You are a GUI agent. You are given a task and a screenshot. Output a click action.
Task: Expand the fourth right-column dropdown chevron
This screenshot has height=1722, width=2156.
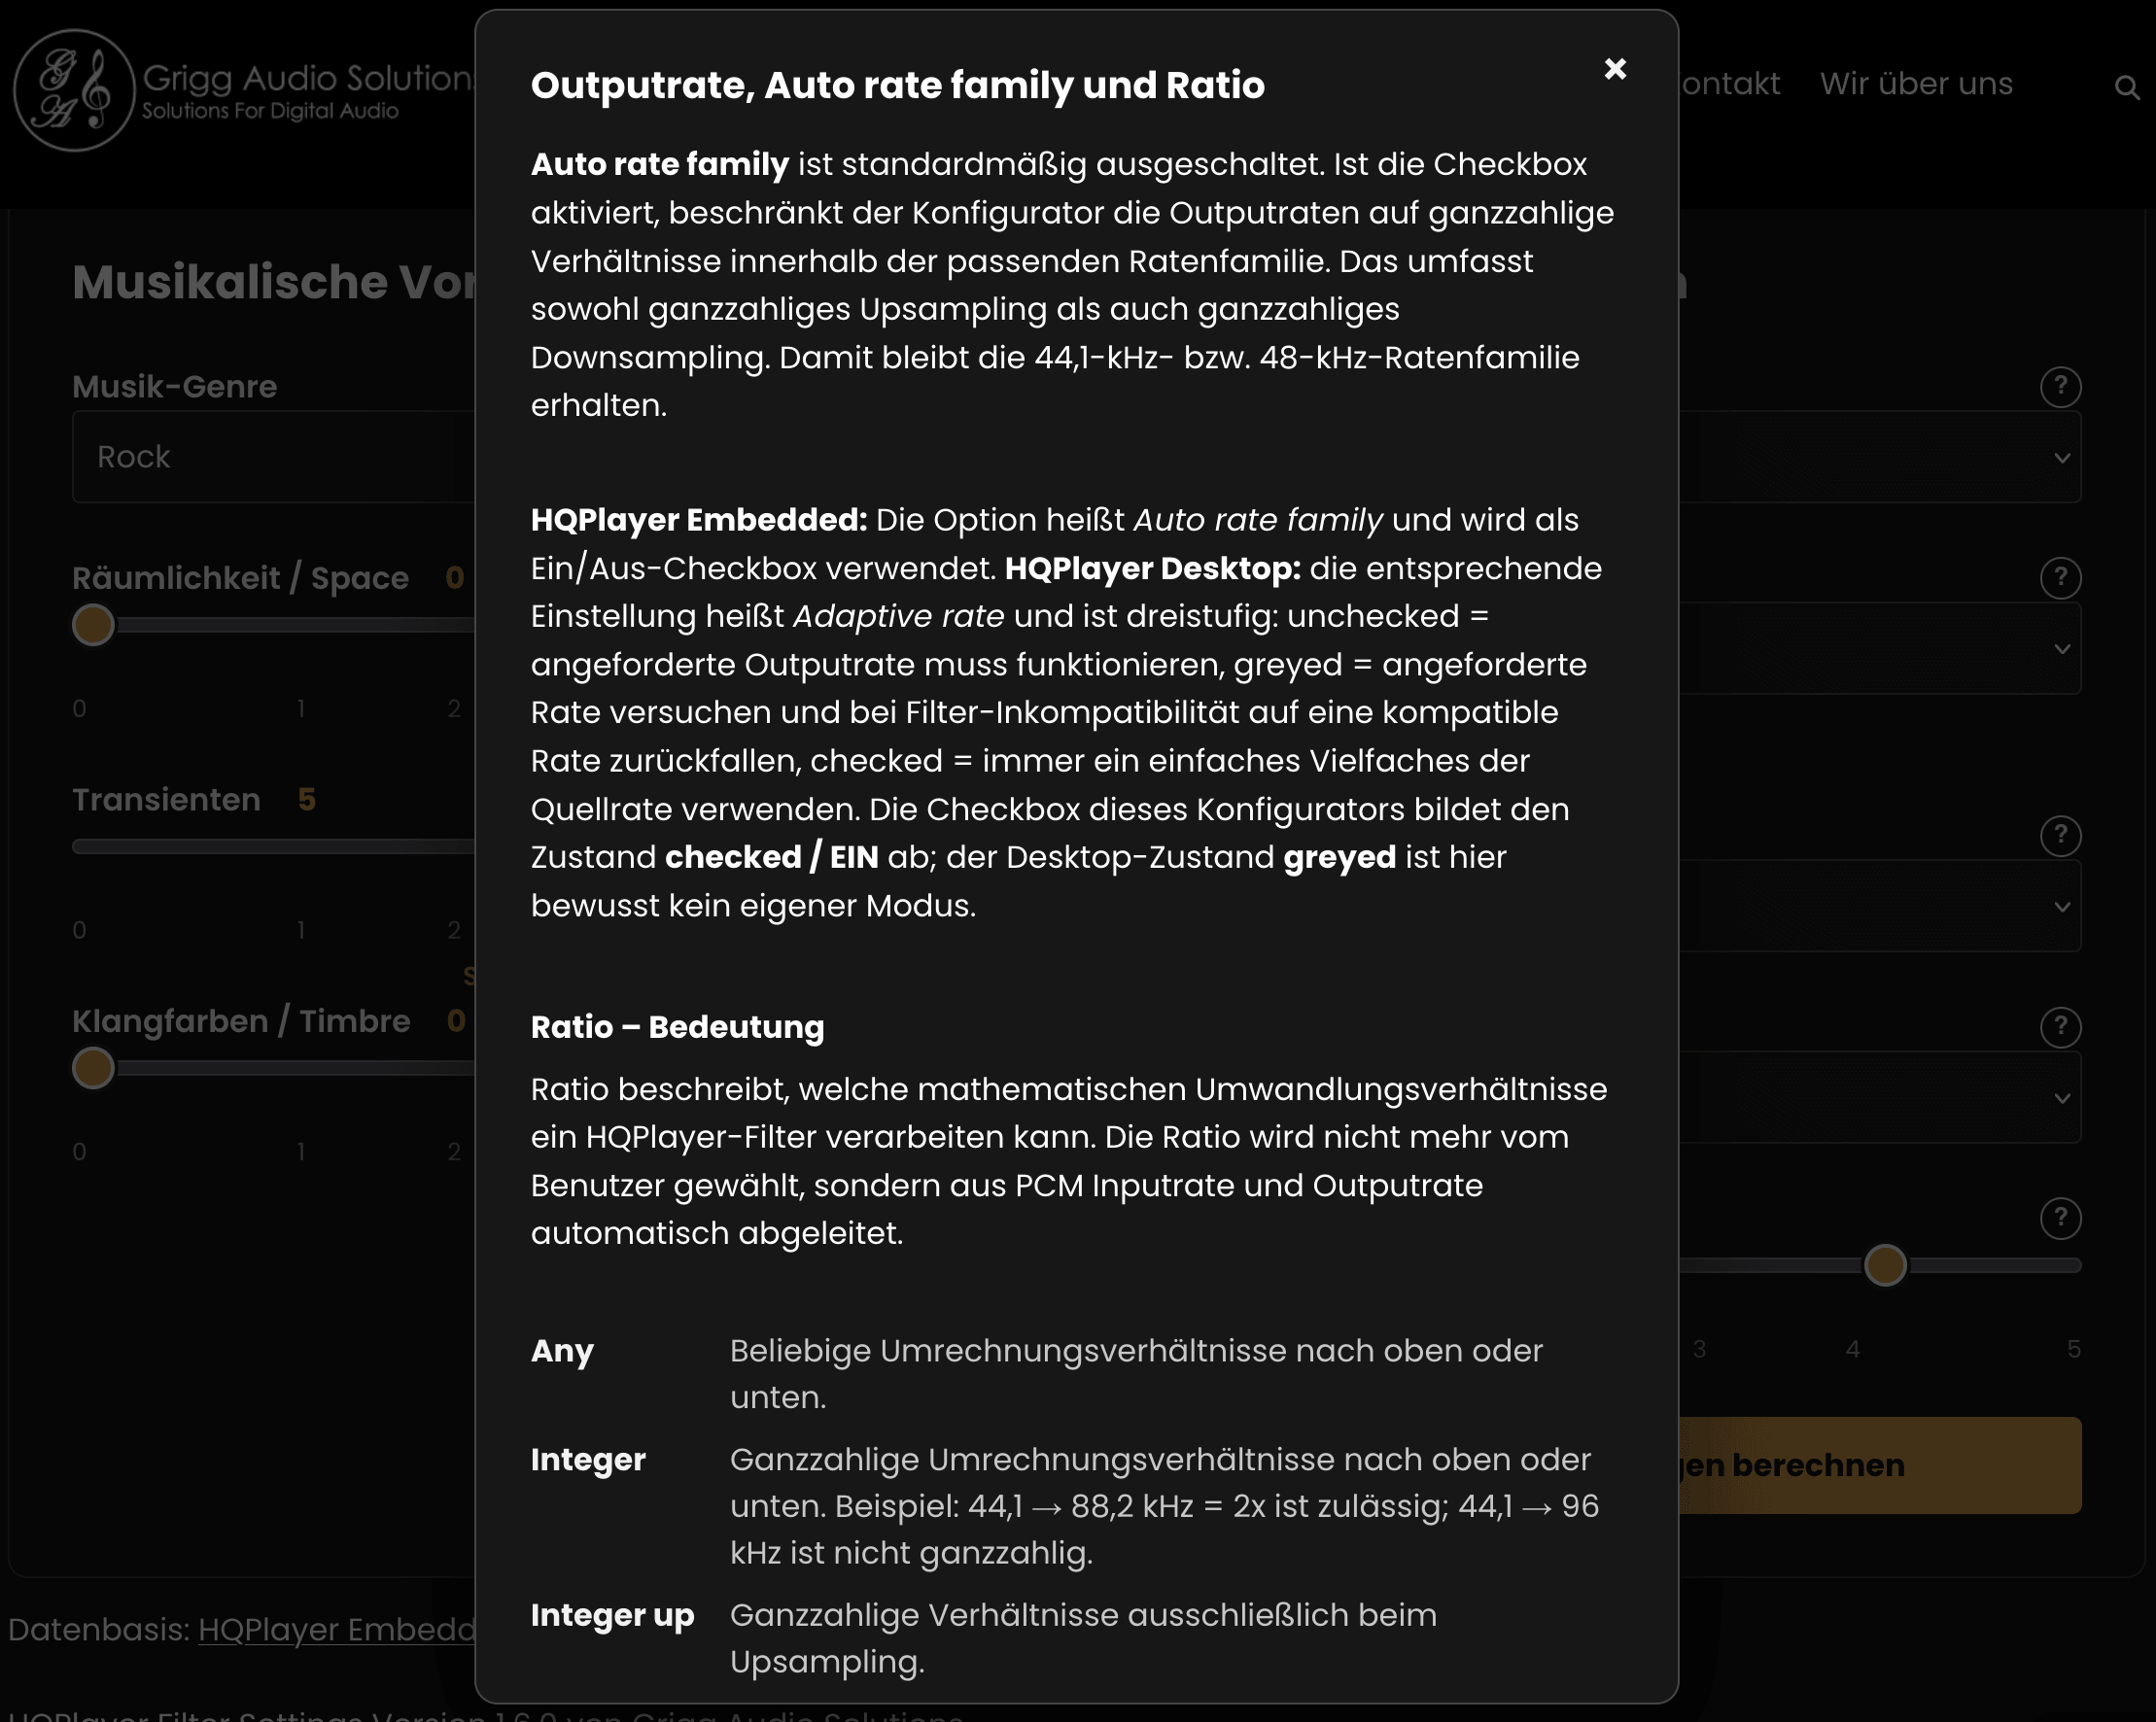(x=2061, y=1098)
